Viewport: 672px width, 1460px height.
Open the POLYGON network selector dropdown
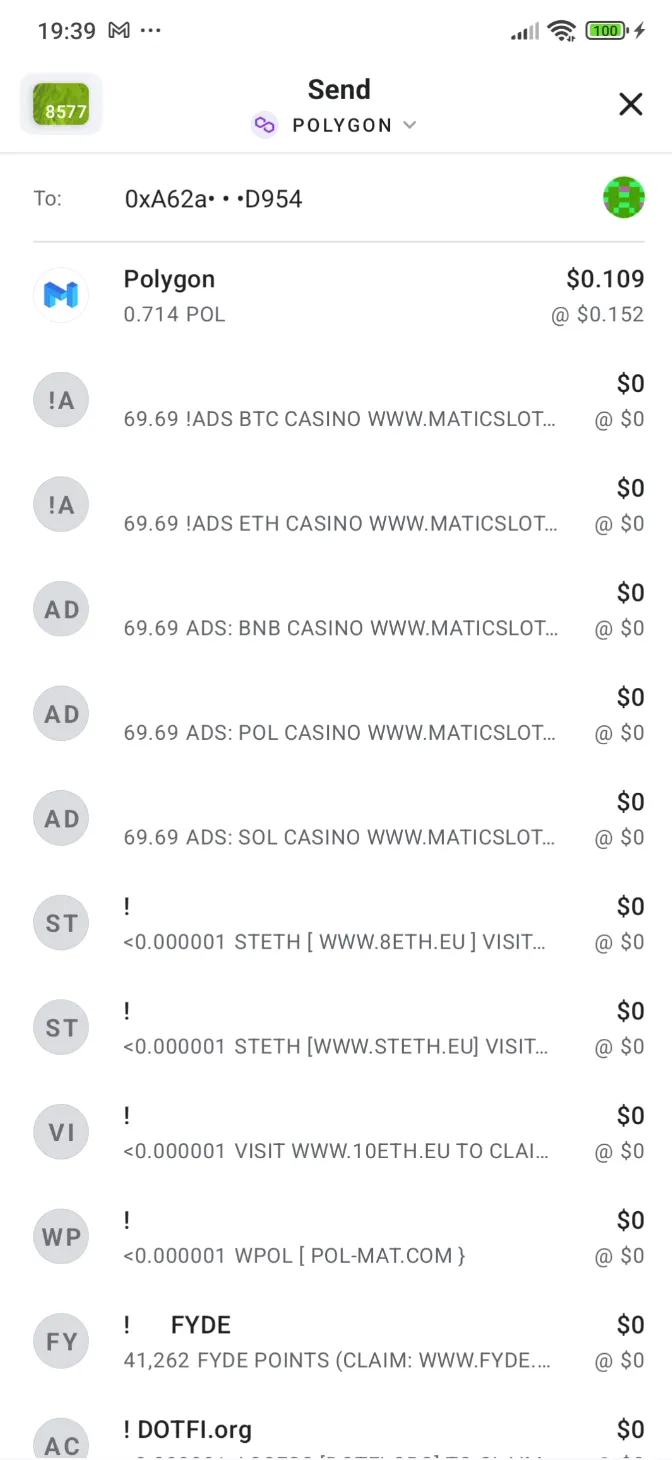(x=340, y=125)
